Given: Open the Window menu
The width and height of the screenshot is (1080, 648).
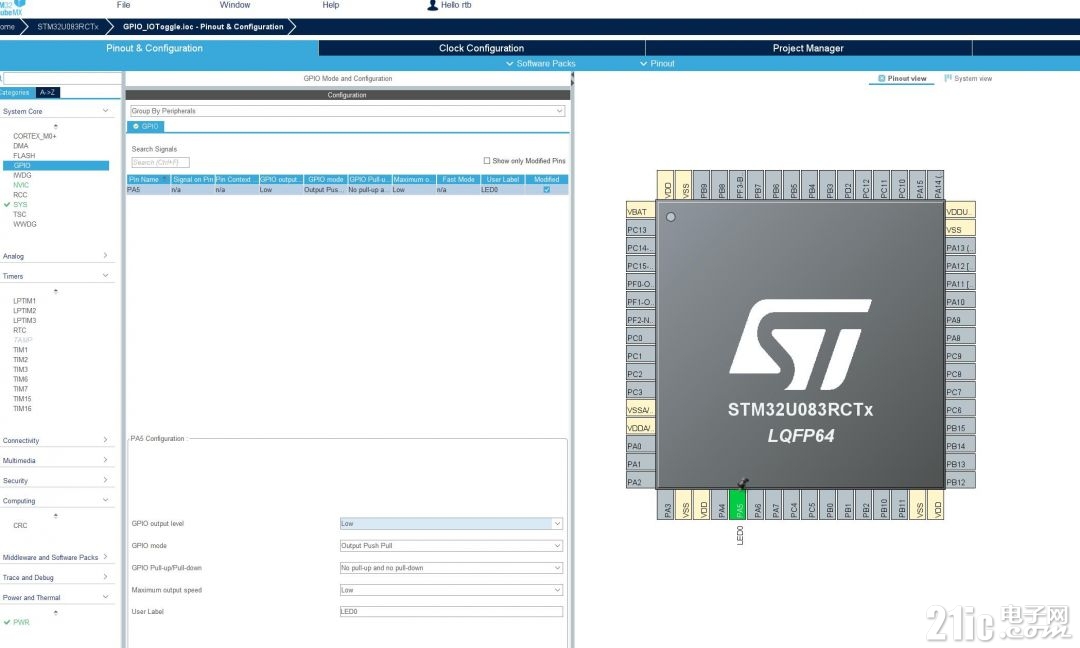Looking at the screenshot, I should (x=235, y=5).
